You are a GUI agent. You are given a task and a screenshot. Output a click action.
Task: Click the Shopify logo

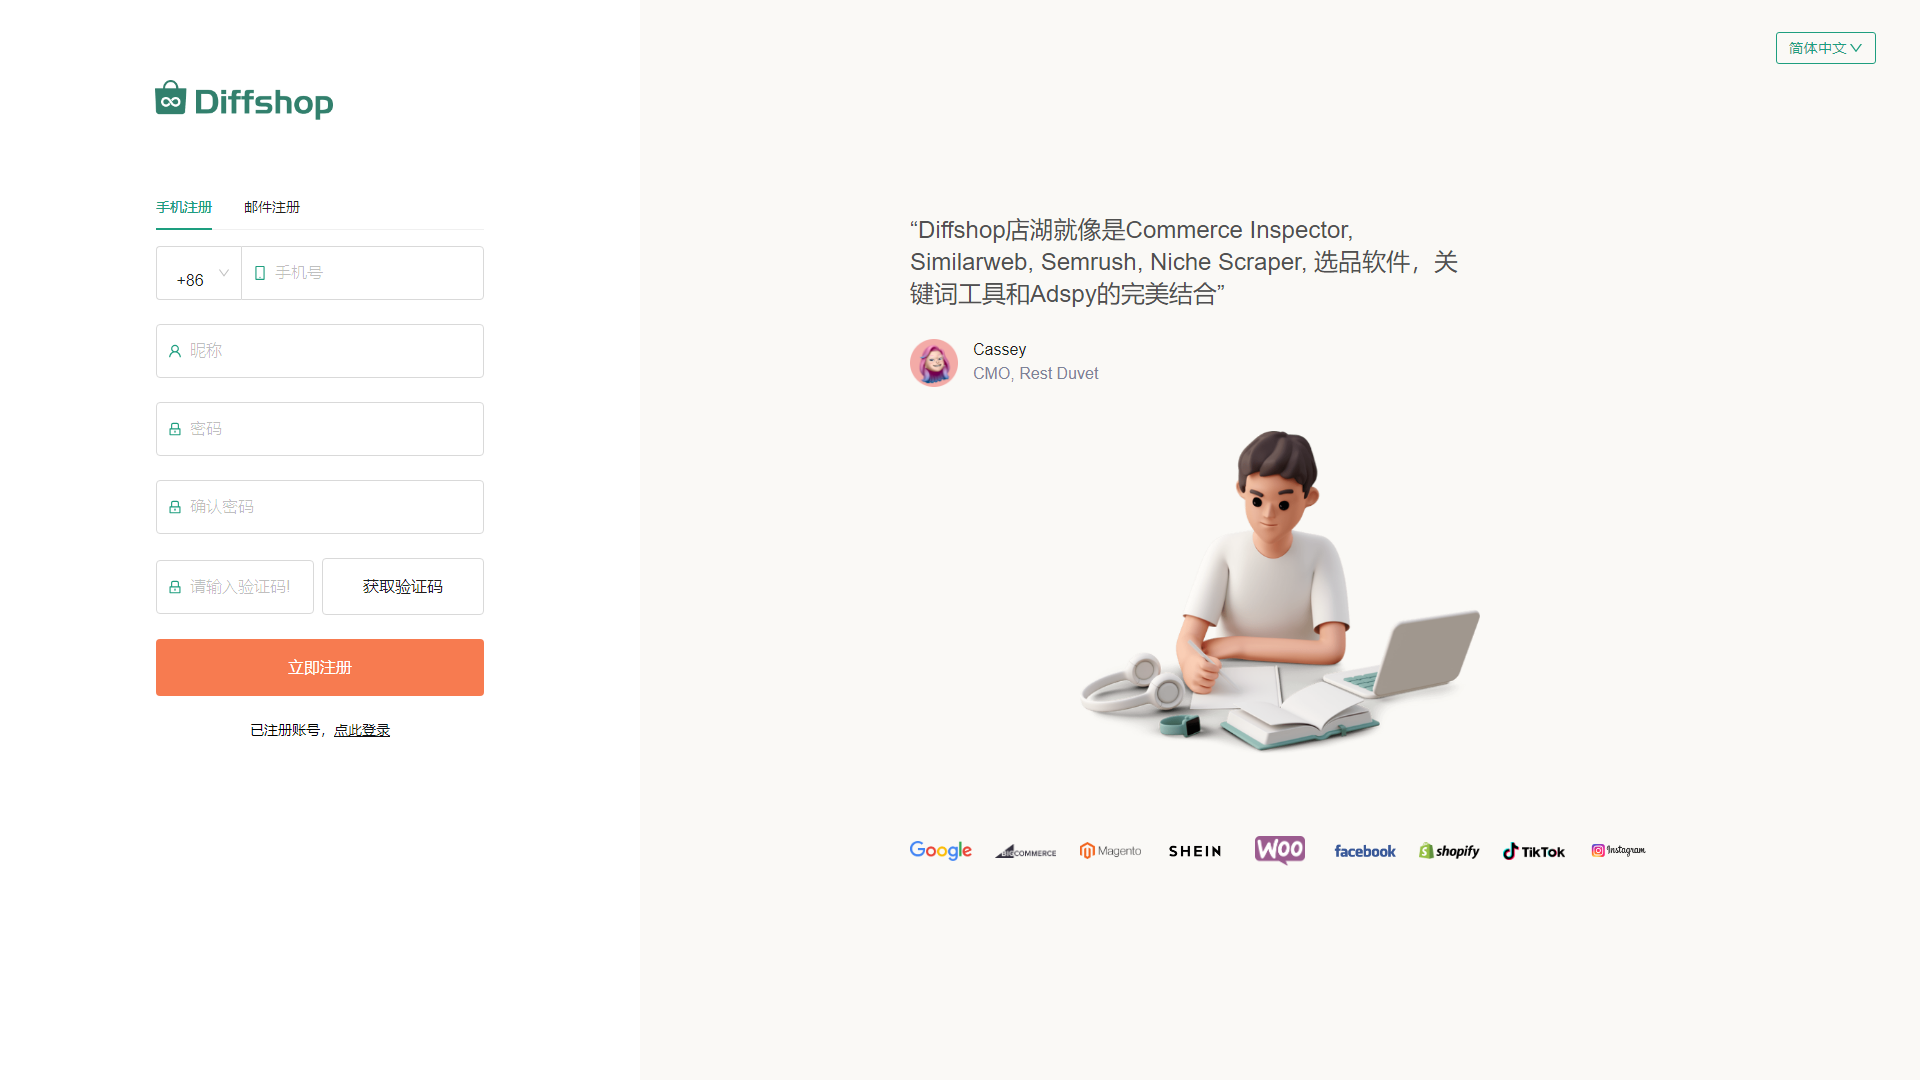pyautogui.click(x=1449, y=851)
